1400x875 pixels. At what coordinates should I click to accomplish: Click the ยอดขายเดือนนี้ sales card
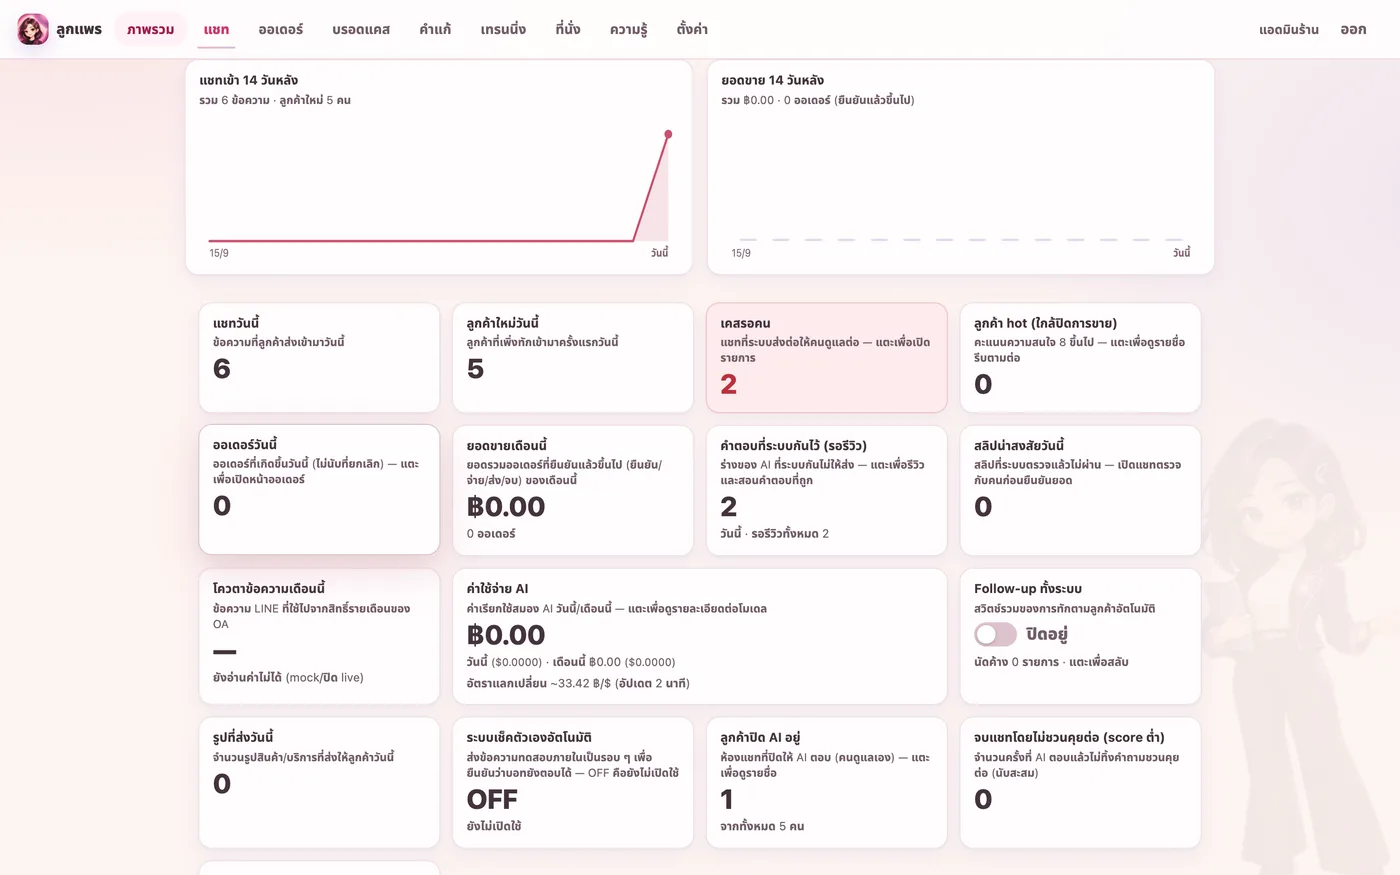(573, 490)
